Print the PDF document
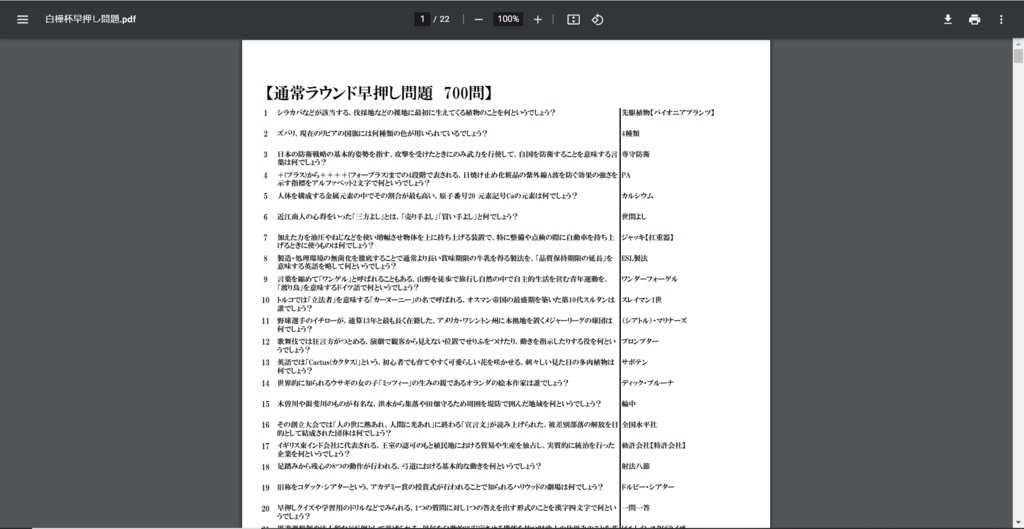 point(974,20)
